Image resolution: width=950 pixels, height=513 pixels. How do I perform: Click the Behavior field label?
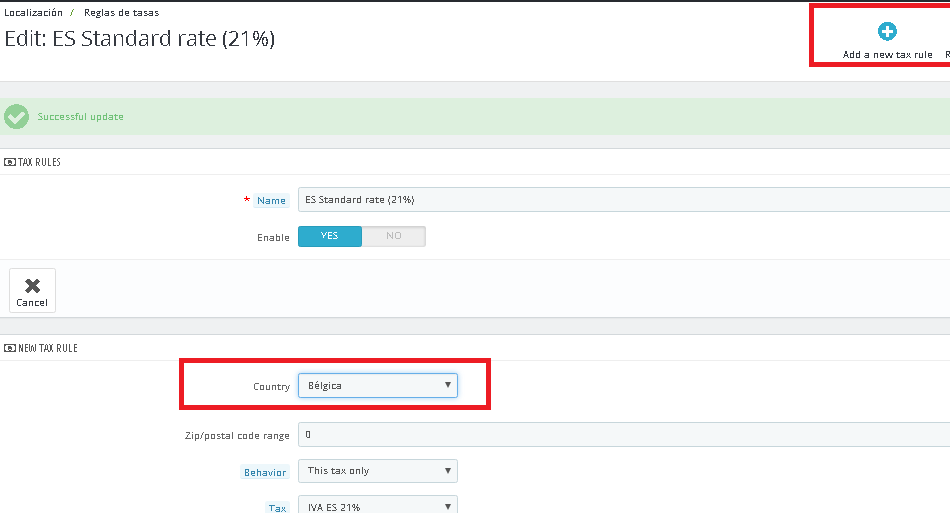coord(264,472)
